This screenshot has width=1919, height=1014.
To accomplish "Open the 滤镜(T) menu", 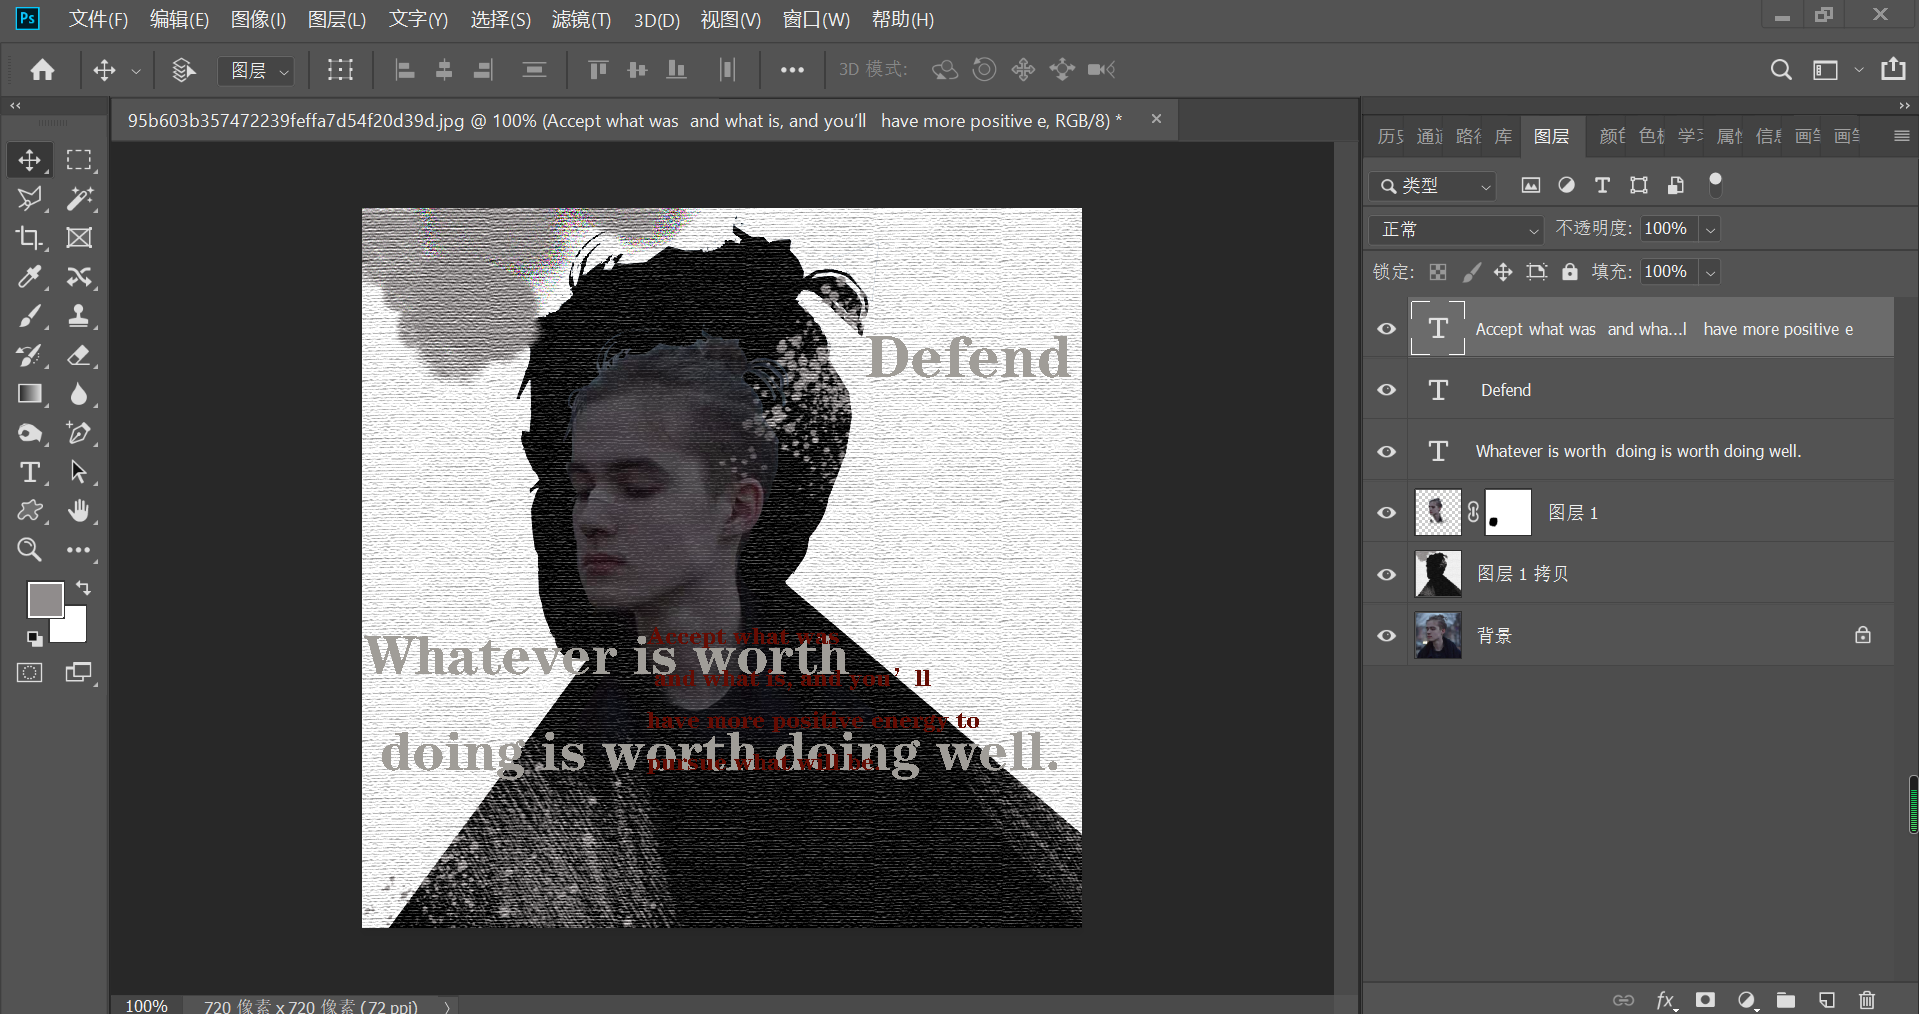I will [581, 20].
